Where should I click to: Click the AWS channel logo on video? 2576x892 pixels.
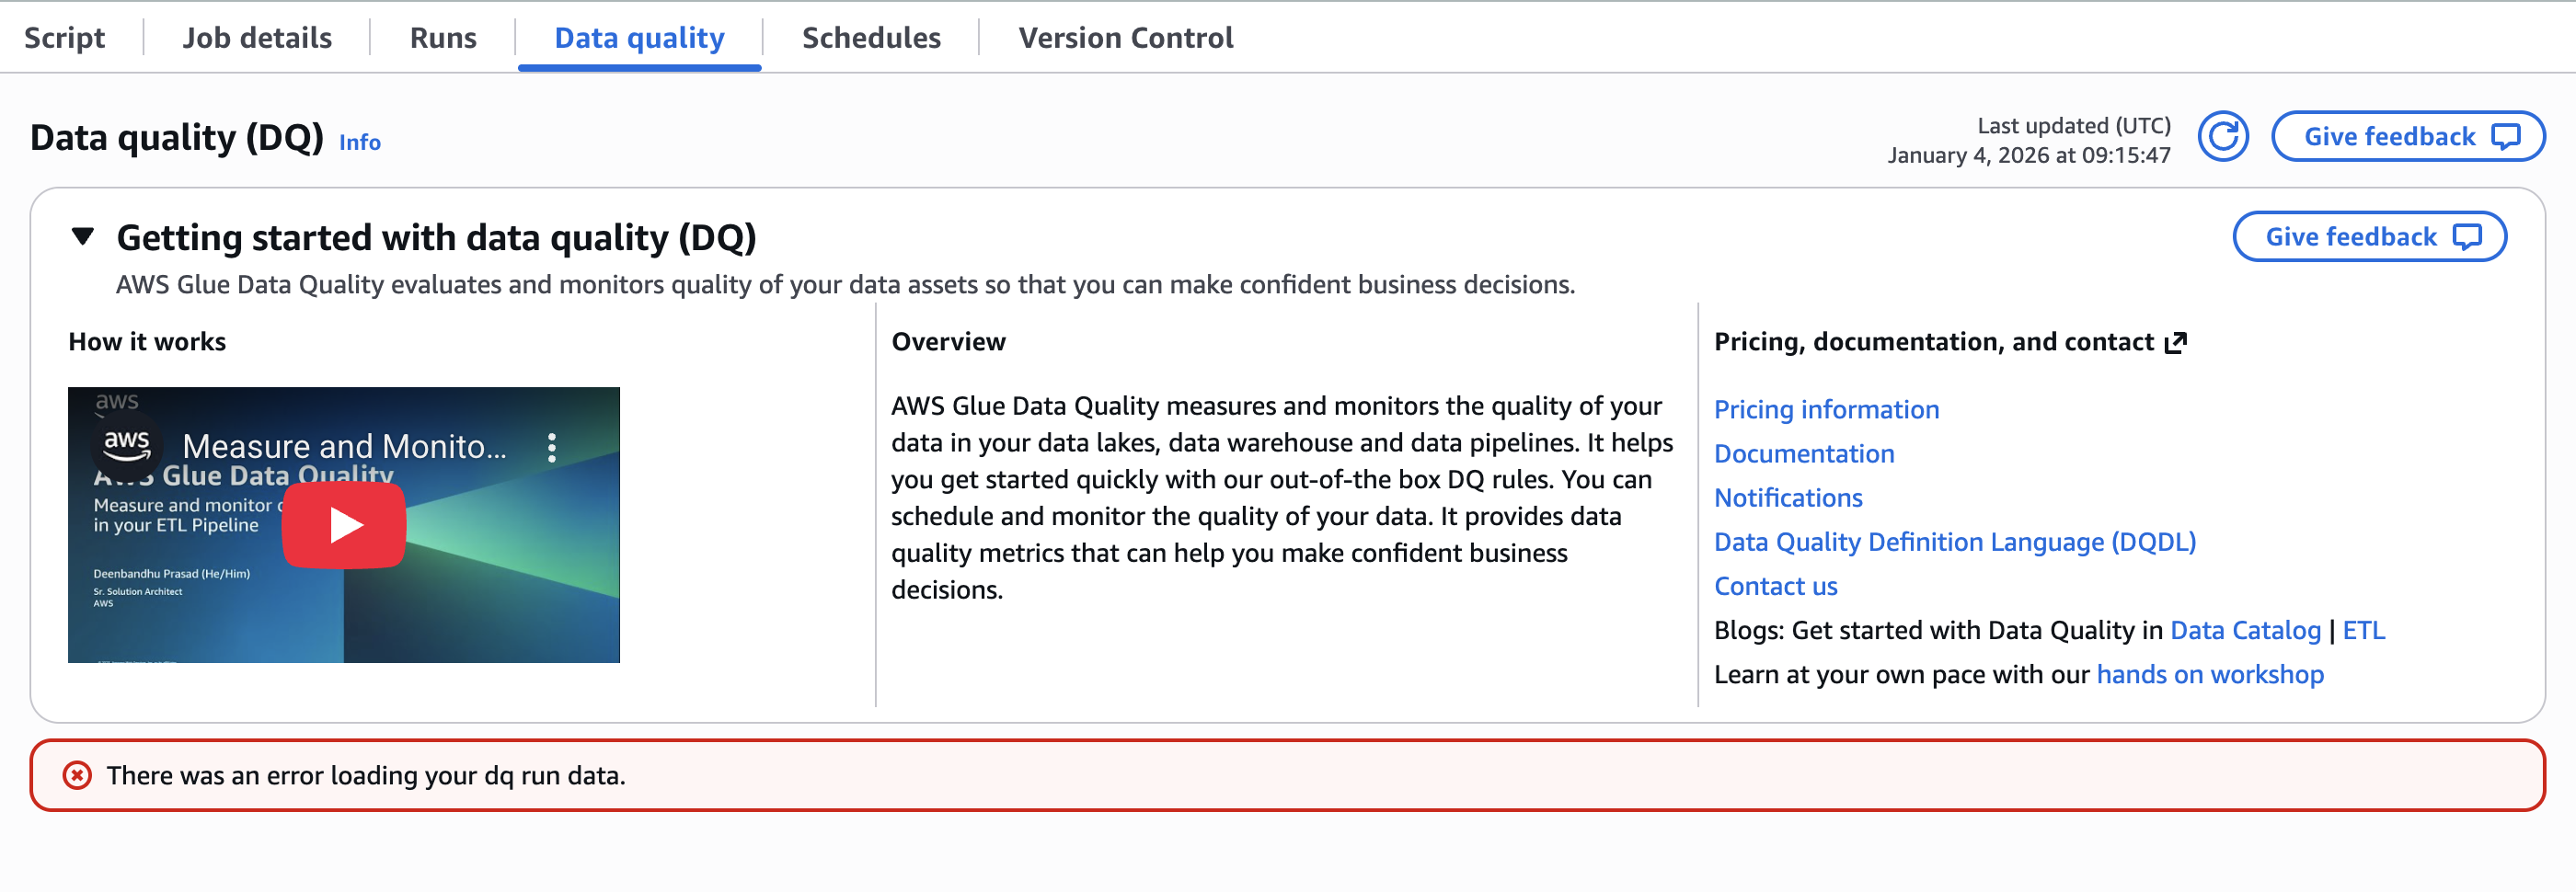127,443
